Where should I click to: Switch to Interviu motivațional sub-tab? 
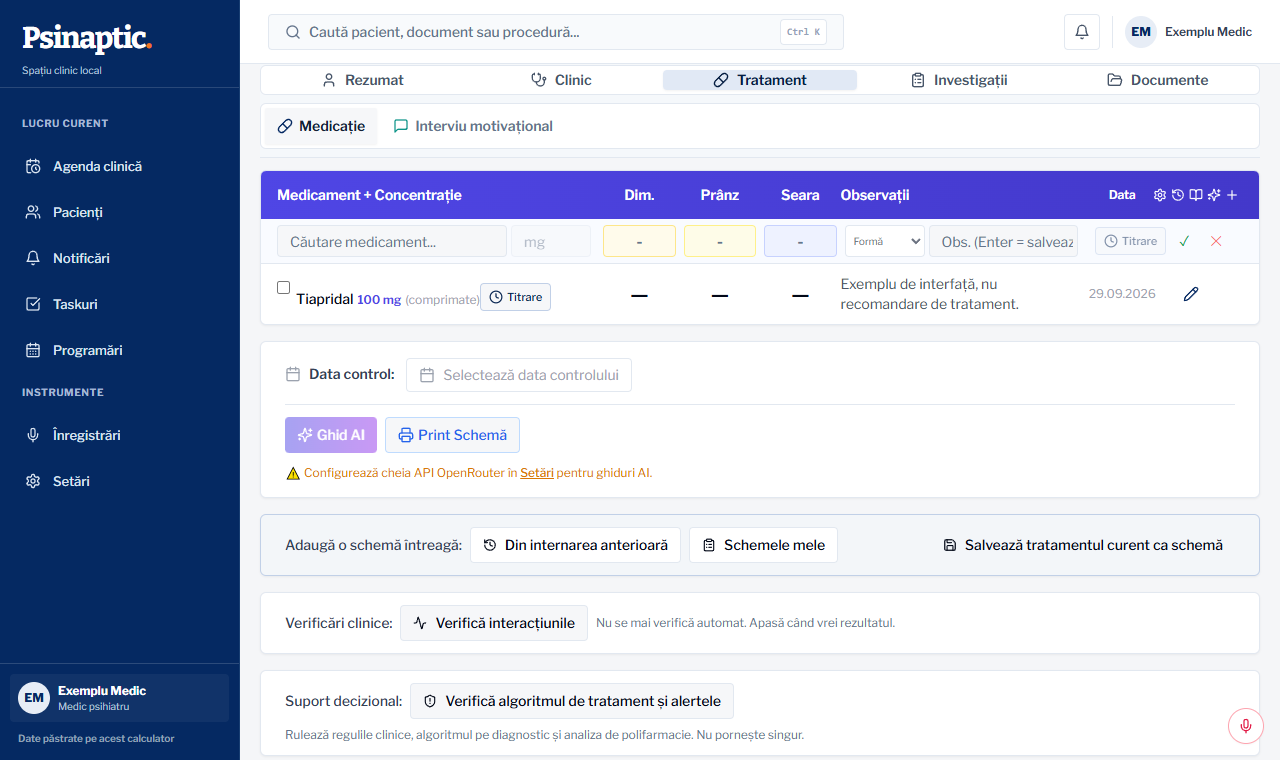coord(473,126)
